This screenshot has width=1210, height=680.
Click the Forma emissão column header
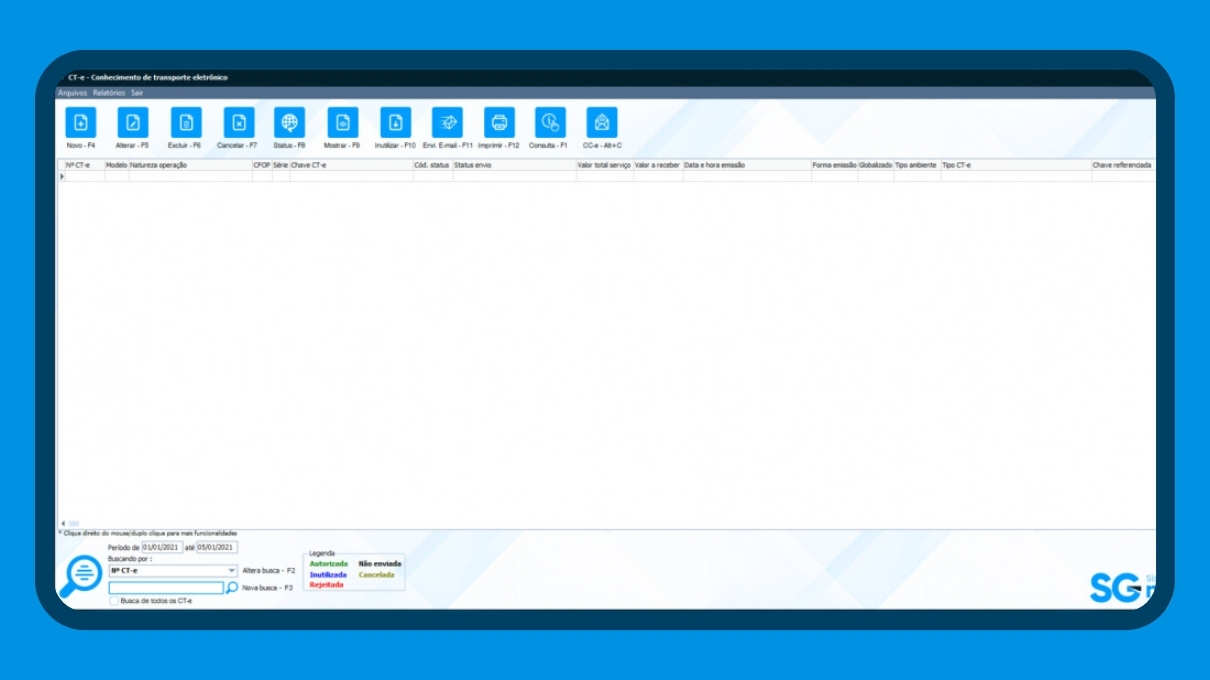834,165
